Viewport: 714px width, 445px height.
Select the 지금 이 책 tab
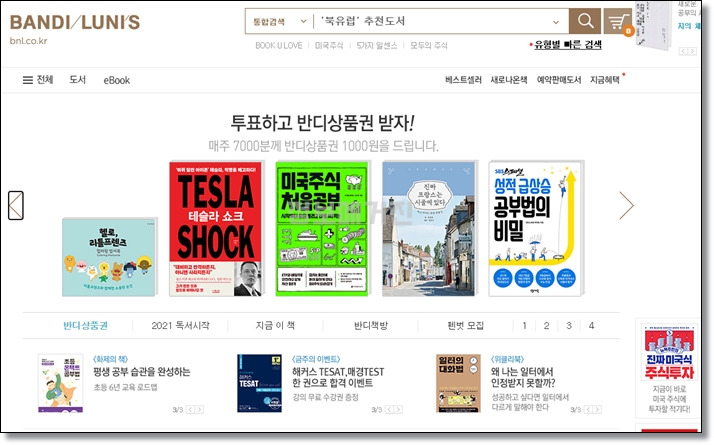275,326
